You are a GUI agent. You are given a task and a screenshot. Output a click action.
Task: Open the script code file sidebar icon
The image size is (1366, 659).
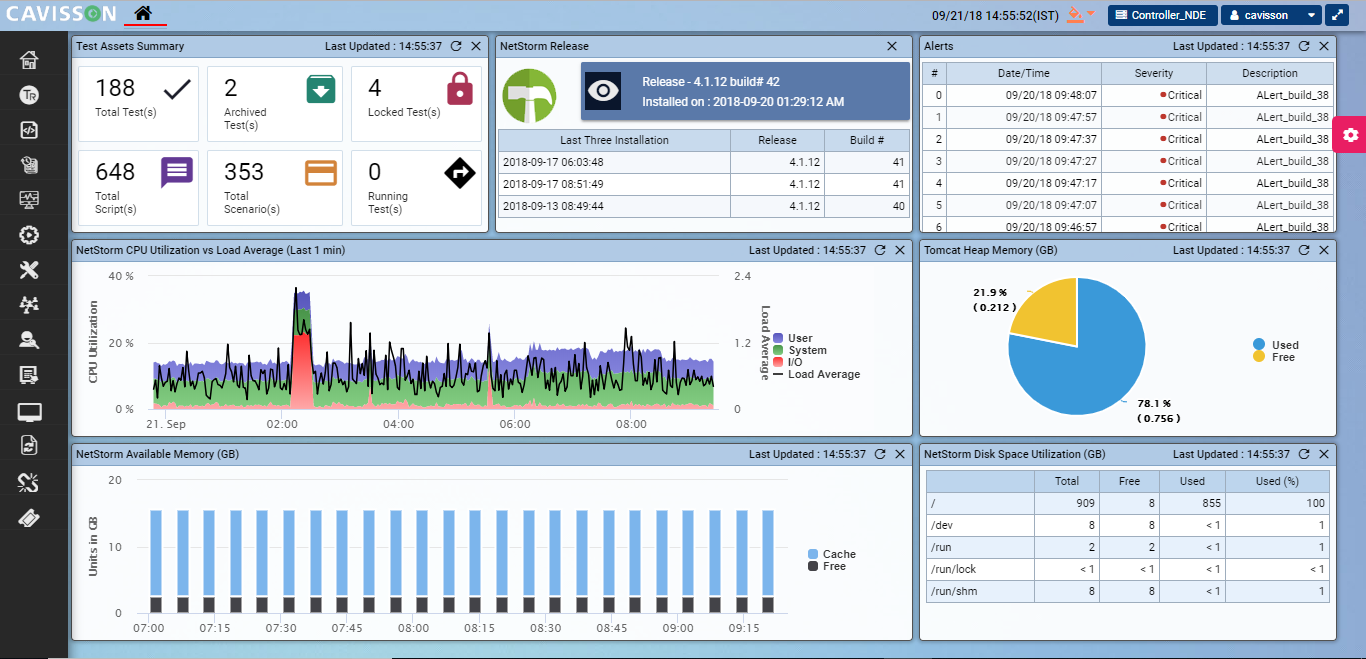(x=29, y=130)
